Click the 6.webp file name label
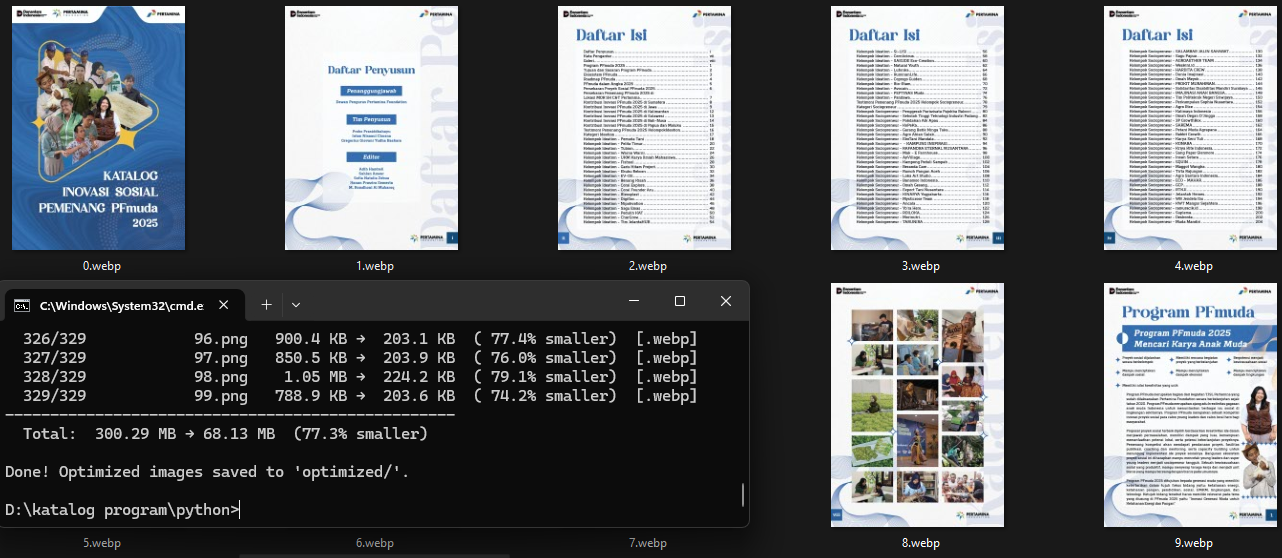The width and height of the screenshot is (1282, 558). [374, 543]
